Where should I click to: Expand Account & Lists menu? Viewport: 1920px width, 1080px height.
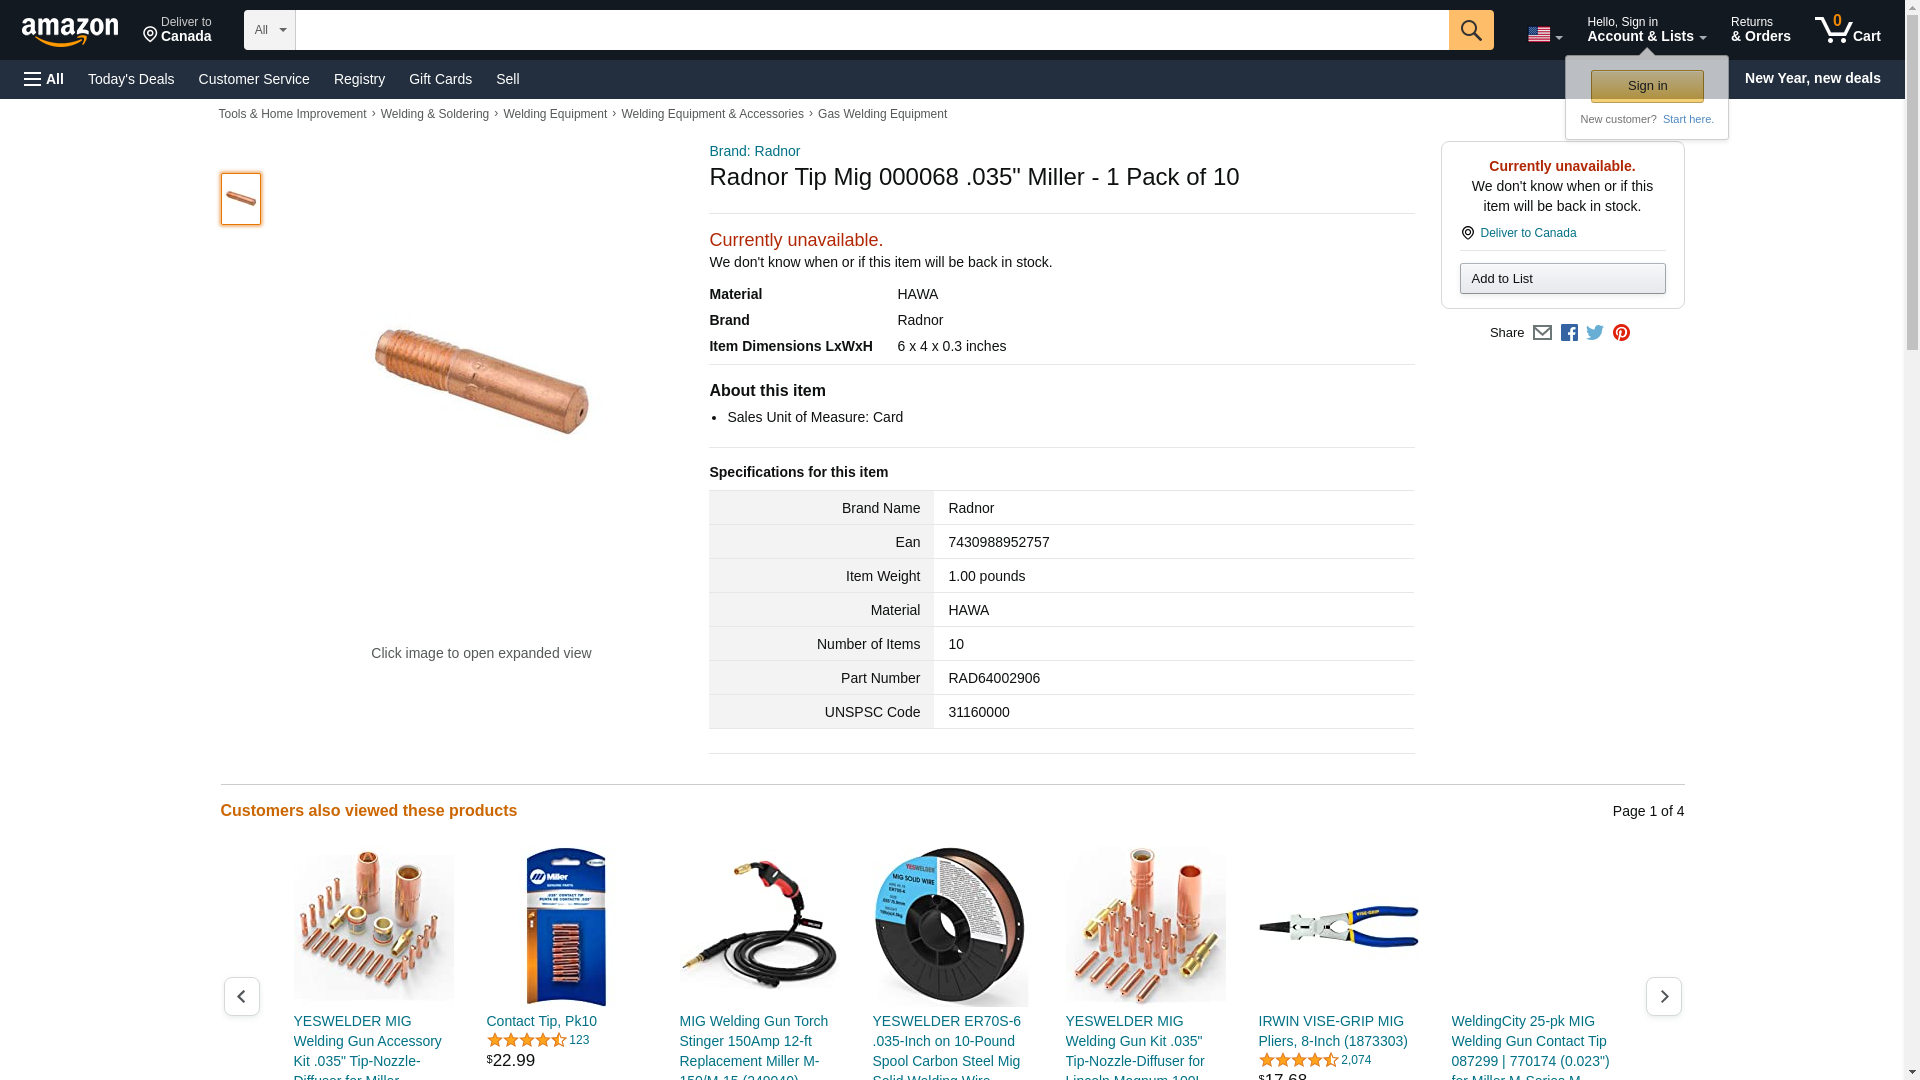point(1646,30)
